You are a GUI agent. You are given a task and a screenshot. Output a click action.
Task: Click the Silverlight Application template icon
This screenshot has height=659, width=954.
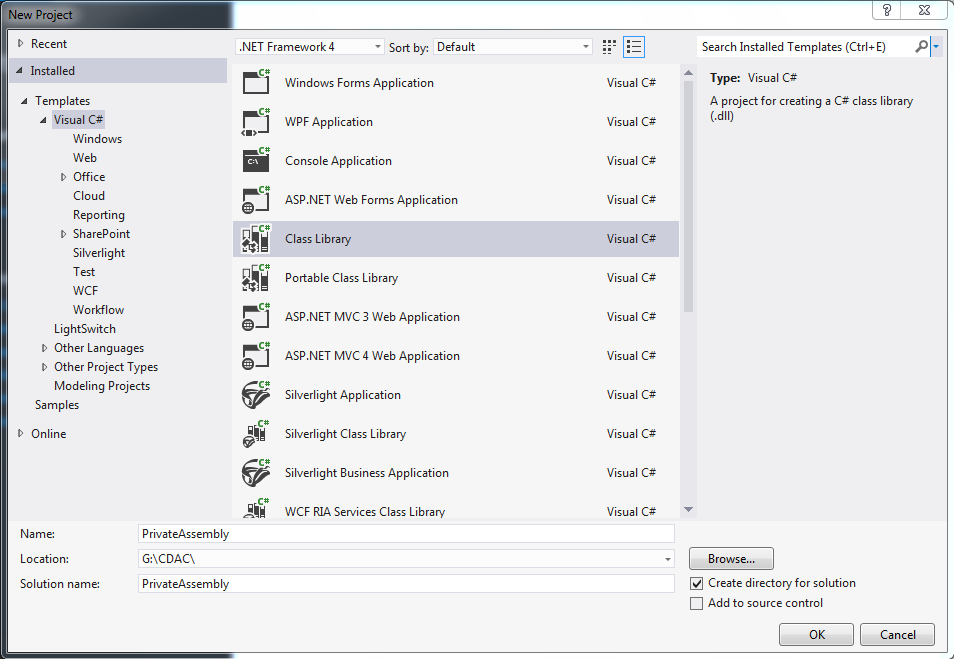[x=257, y=395]
